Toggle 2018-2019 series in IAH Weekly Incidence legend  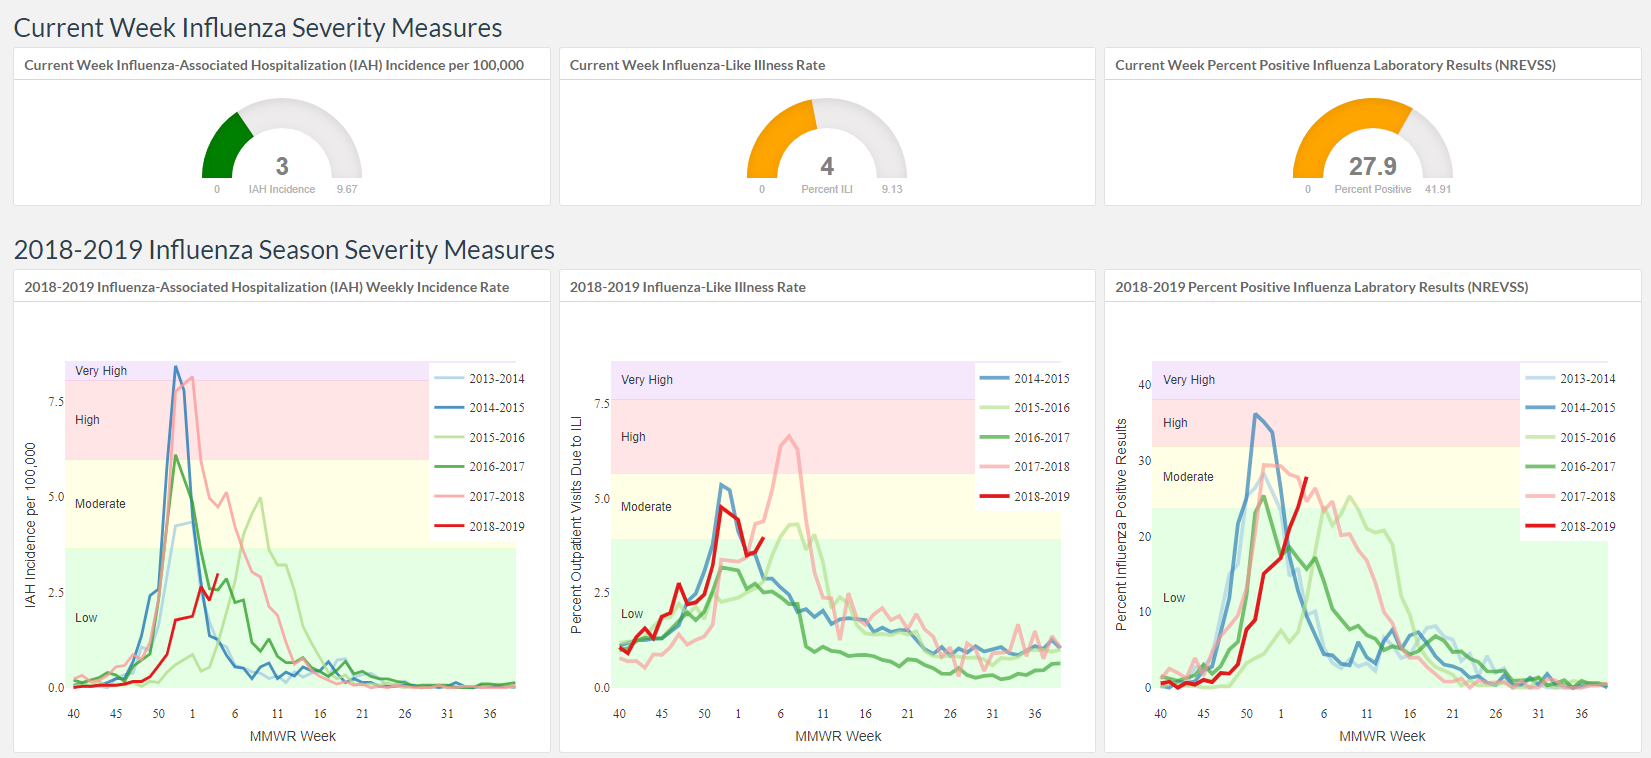[480, 527]
